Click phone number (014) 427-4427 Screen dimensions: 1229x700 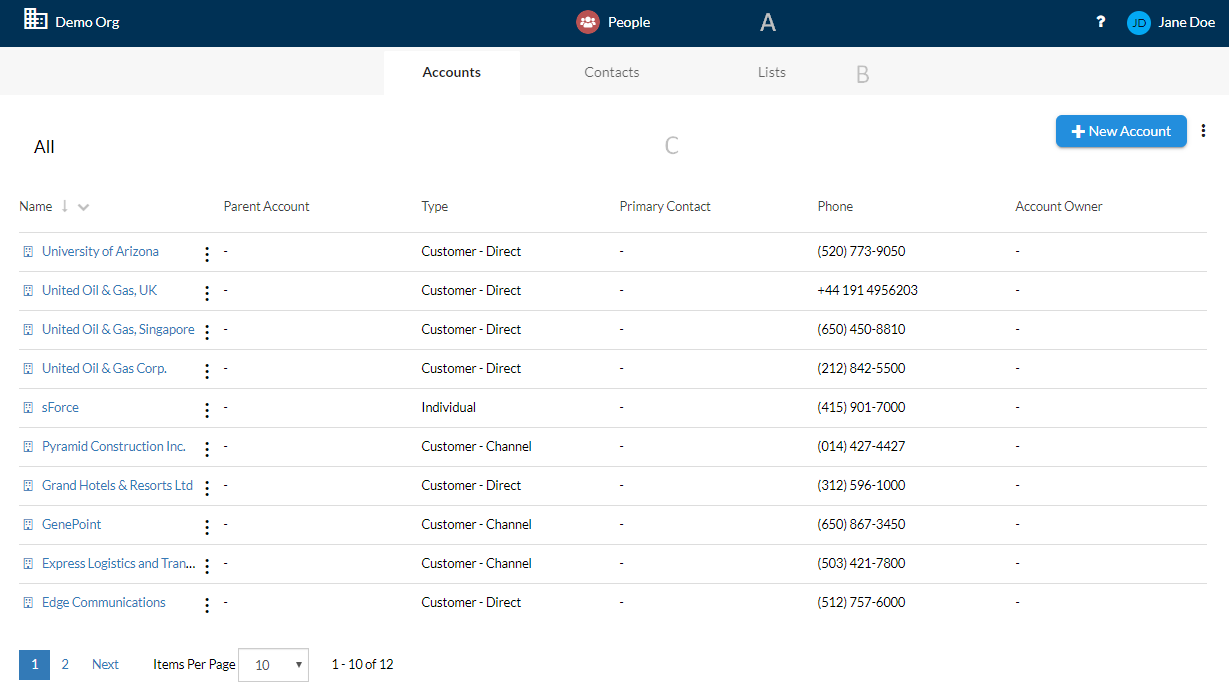861,446
